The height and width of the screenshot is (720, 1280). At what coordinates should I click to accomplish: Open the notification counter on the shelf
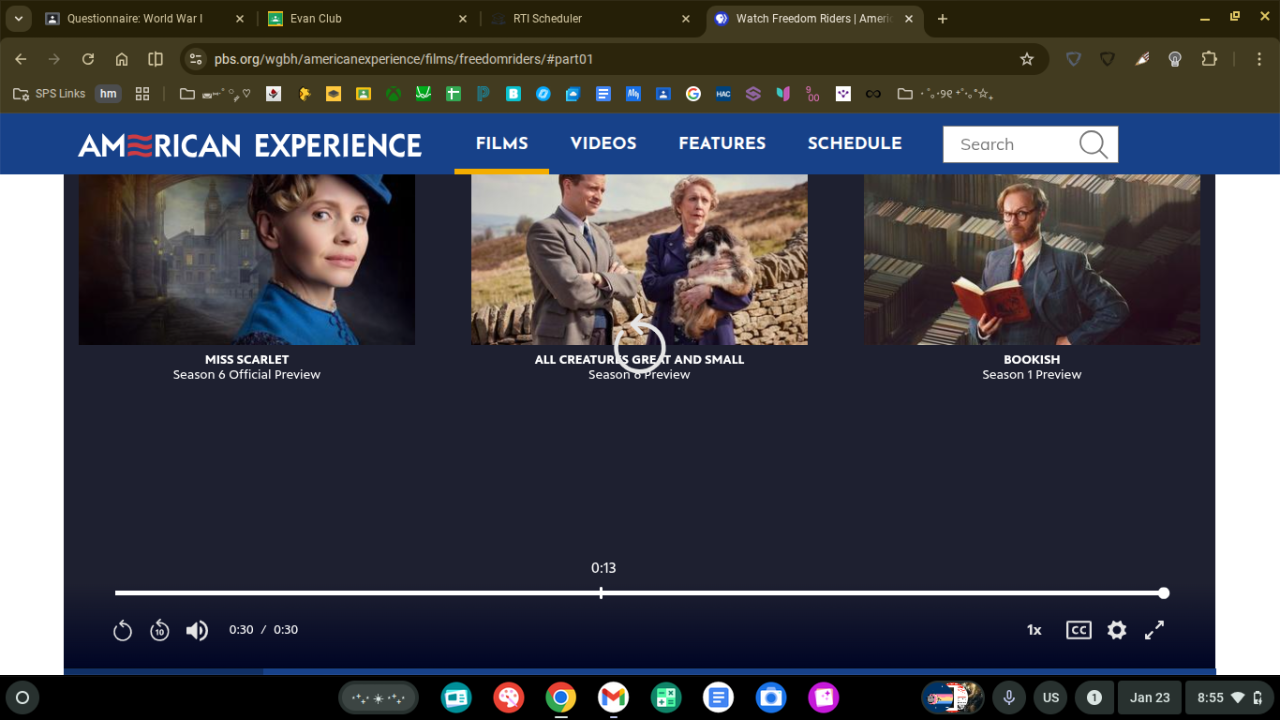coord(1094,698)
